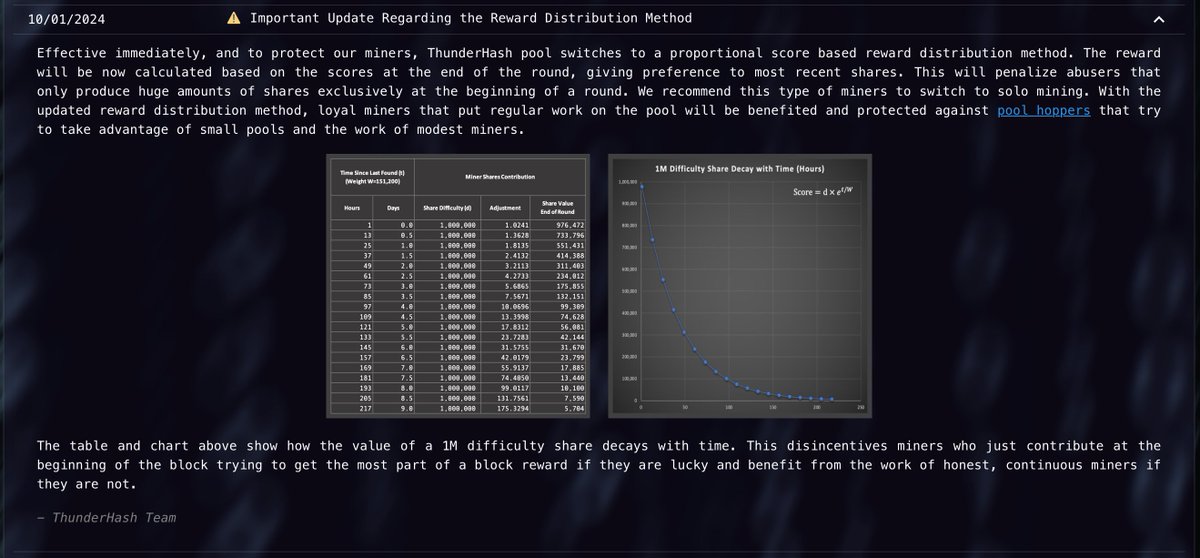Click the hours cell 217

[364, 409]
